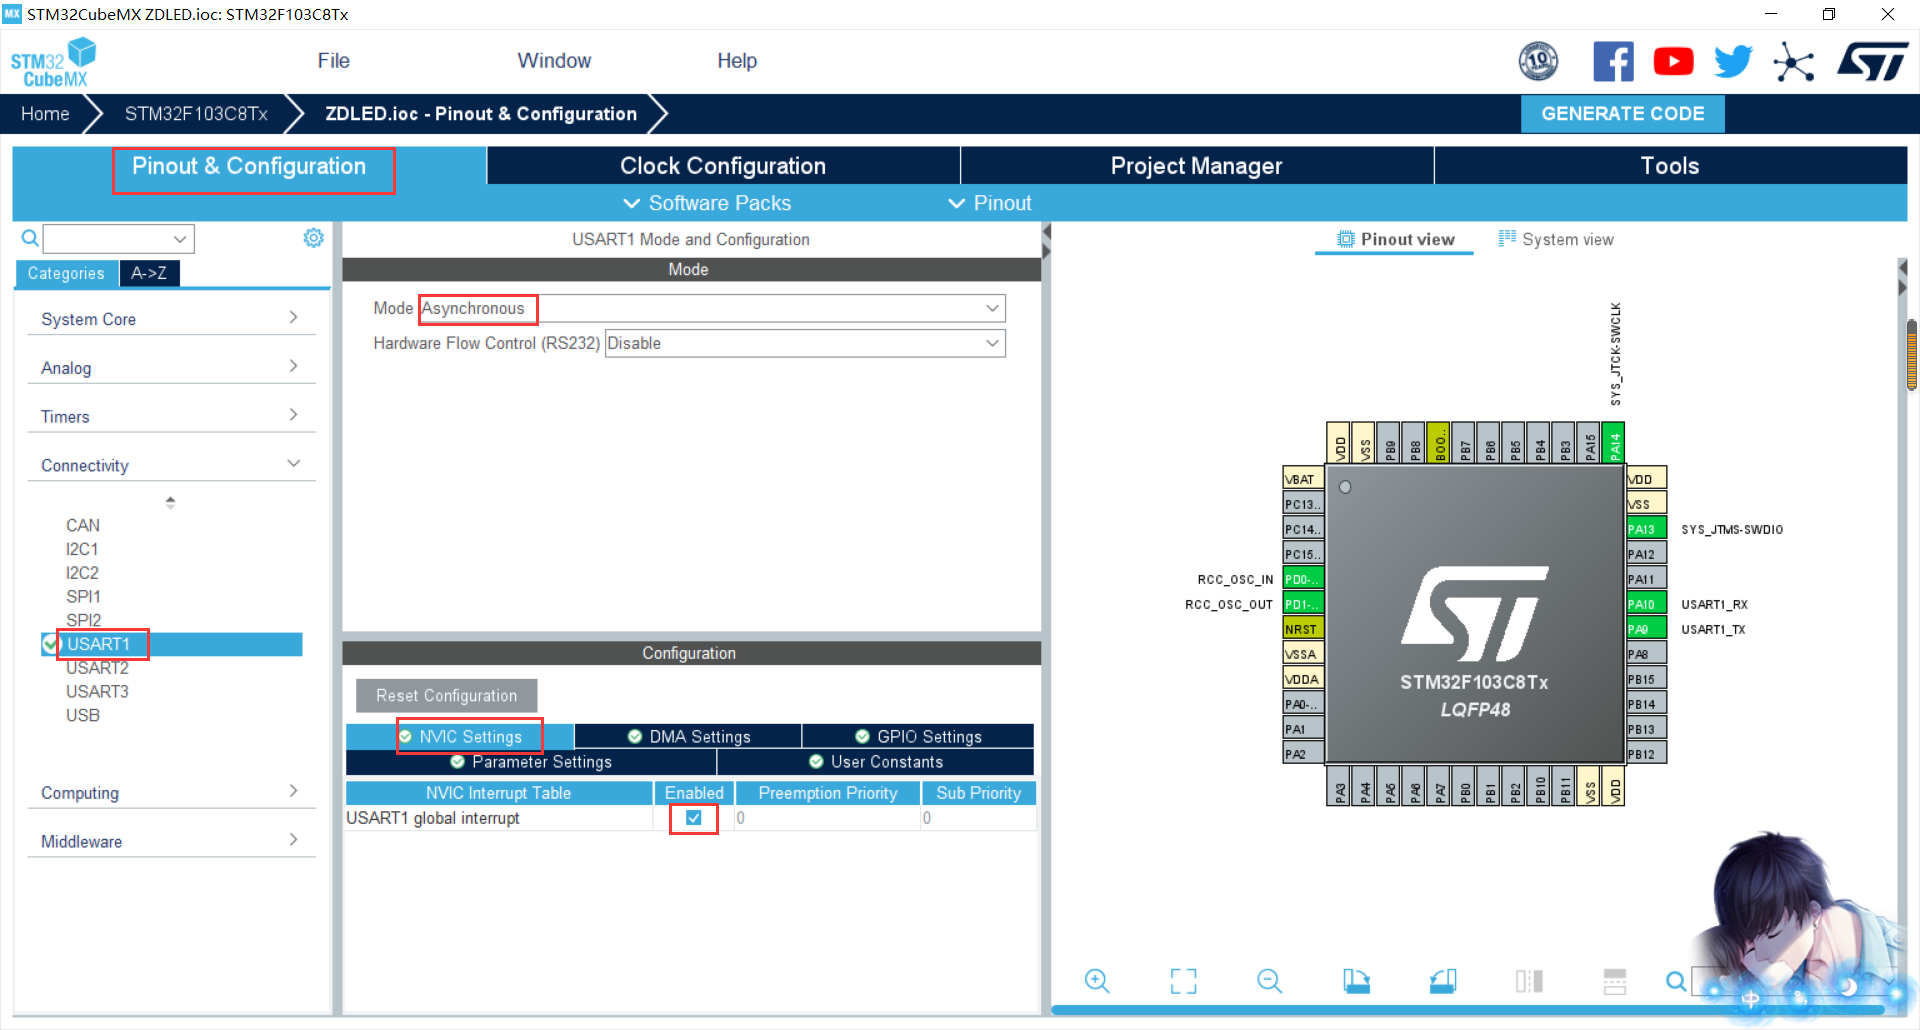
Task: Expand the System Core category
Action: pyautogui.click(x=171, y=319)
